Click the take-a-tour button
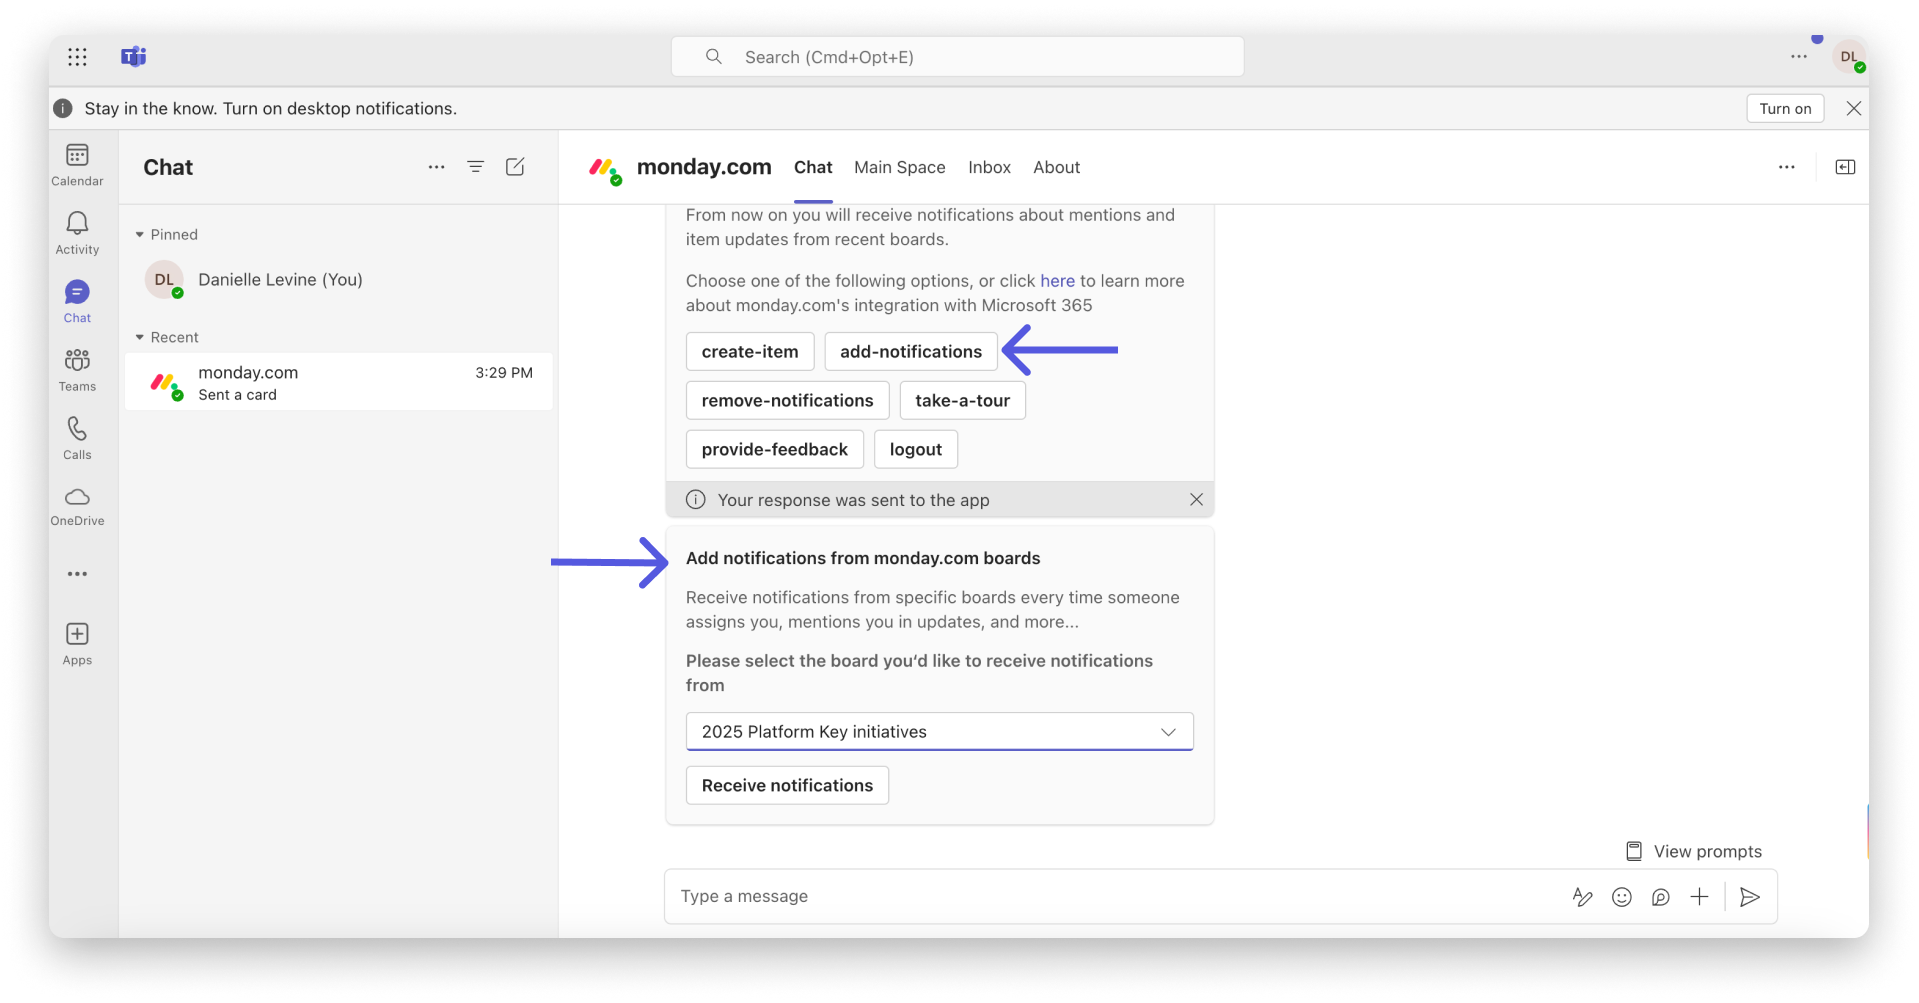The height and width of the screenshot is (1003, 1919). tap(962, 401)
